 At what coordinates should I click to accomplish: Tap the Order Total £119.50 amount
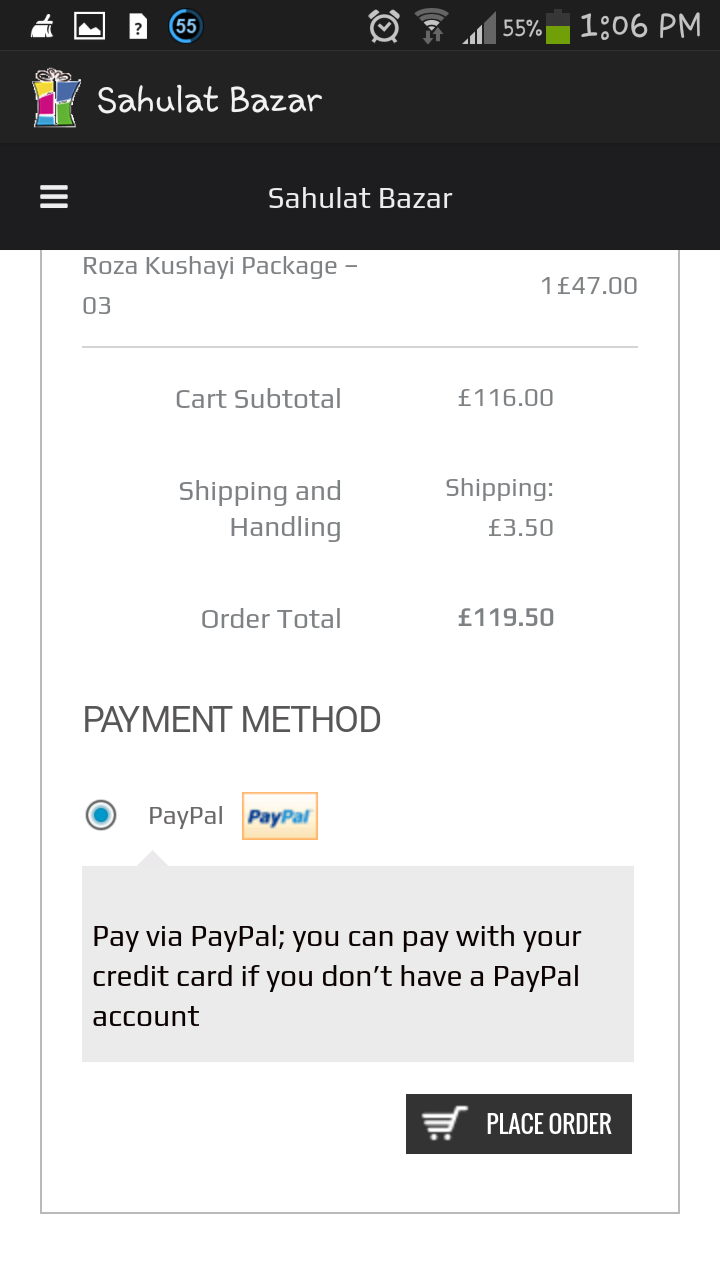(506, 617)
